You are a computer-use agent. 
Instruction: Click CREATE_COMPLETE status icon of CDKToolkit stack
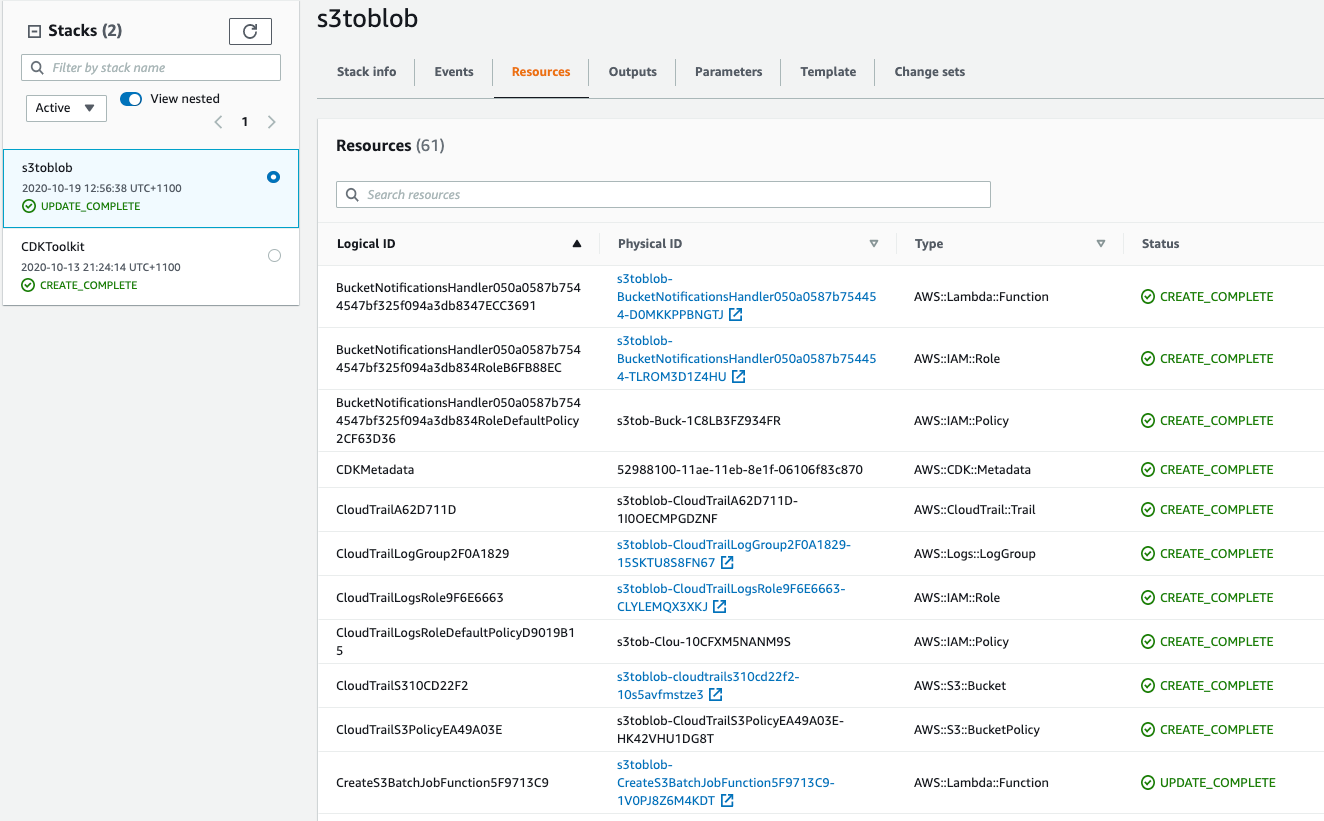coord(29,286)
